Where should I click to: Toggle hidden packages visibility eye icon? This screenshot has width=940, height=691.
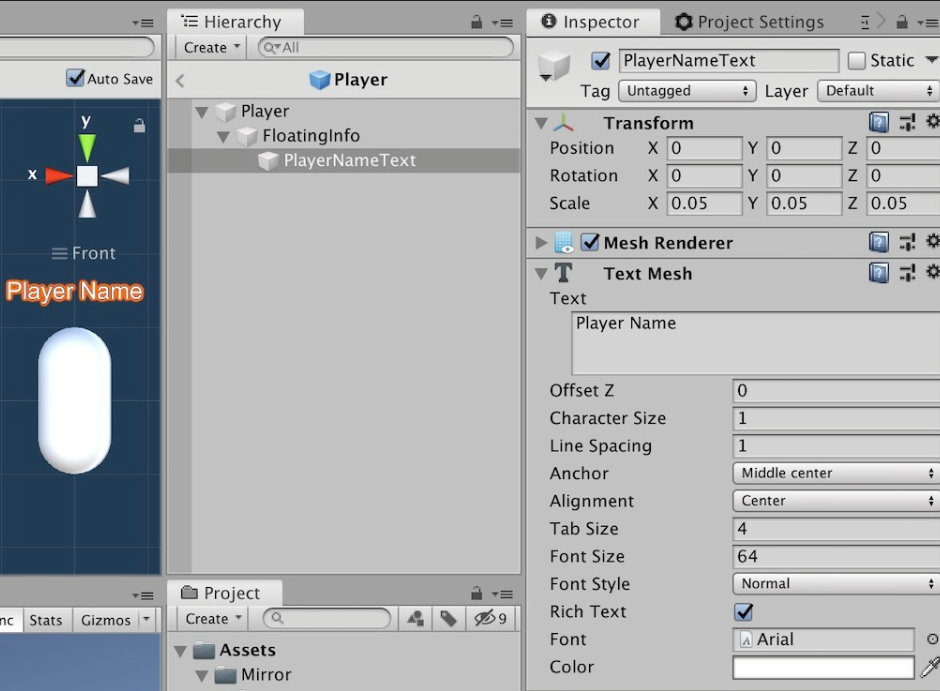(490, 618)
